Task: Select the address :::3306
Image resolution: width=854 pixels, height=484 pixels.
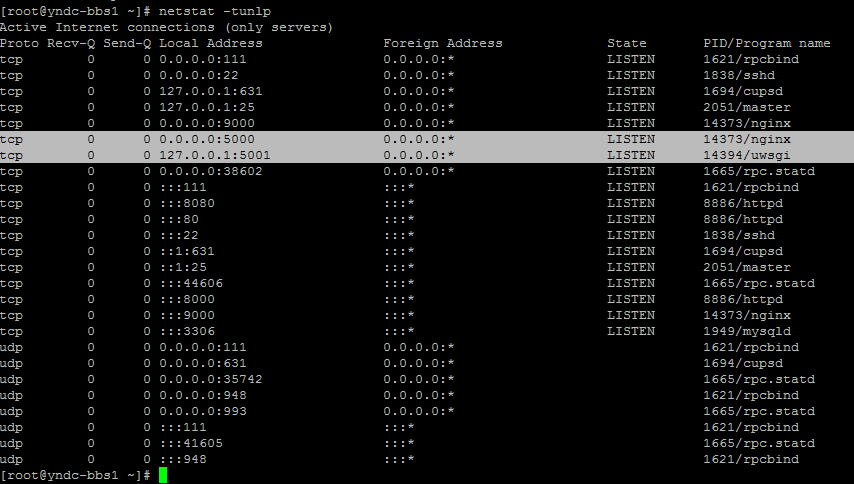Action: (x=187, y=331)
